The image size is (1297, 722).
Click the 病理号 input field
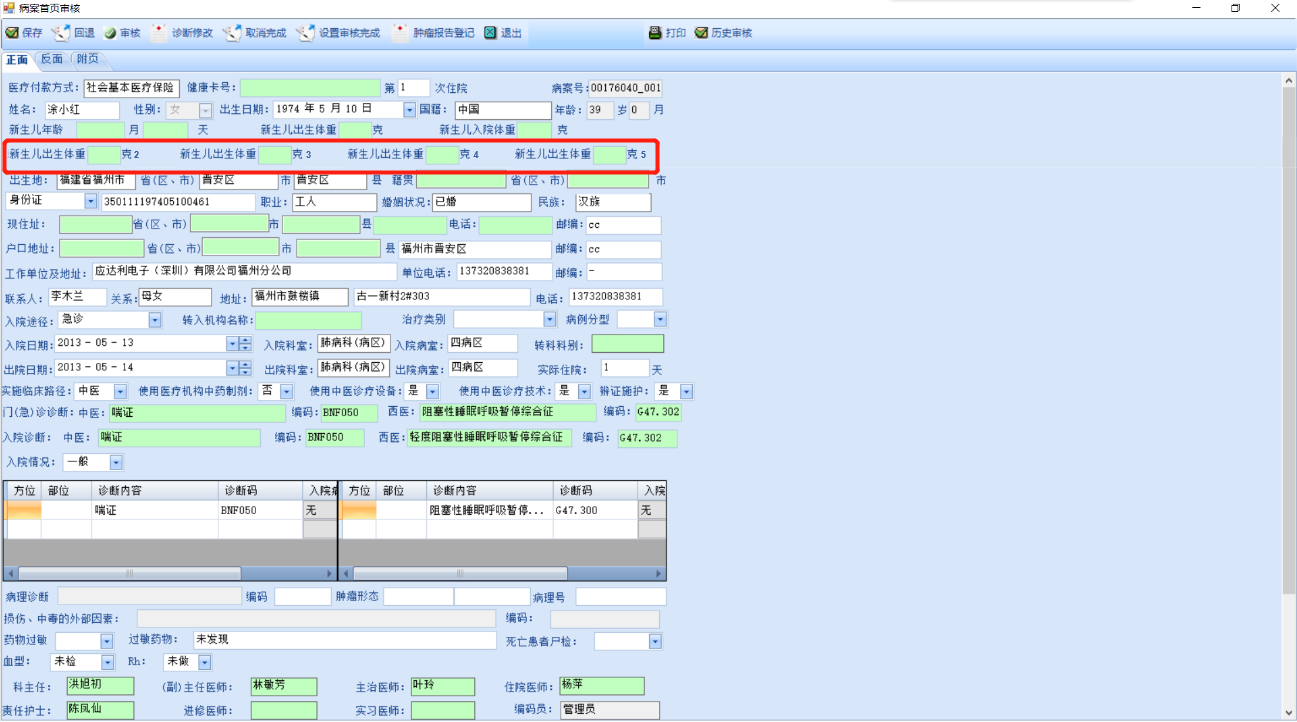(621, 597)
